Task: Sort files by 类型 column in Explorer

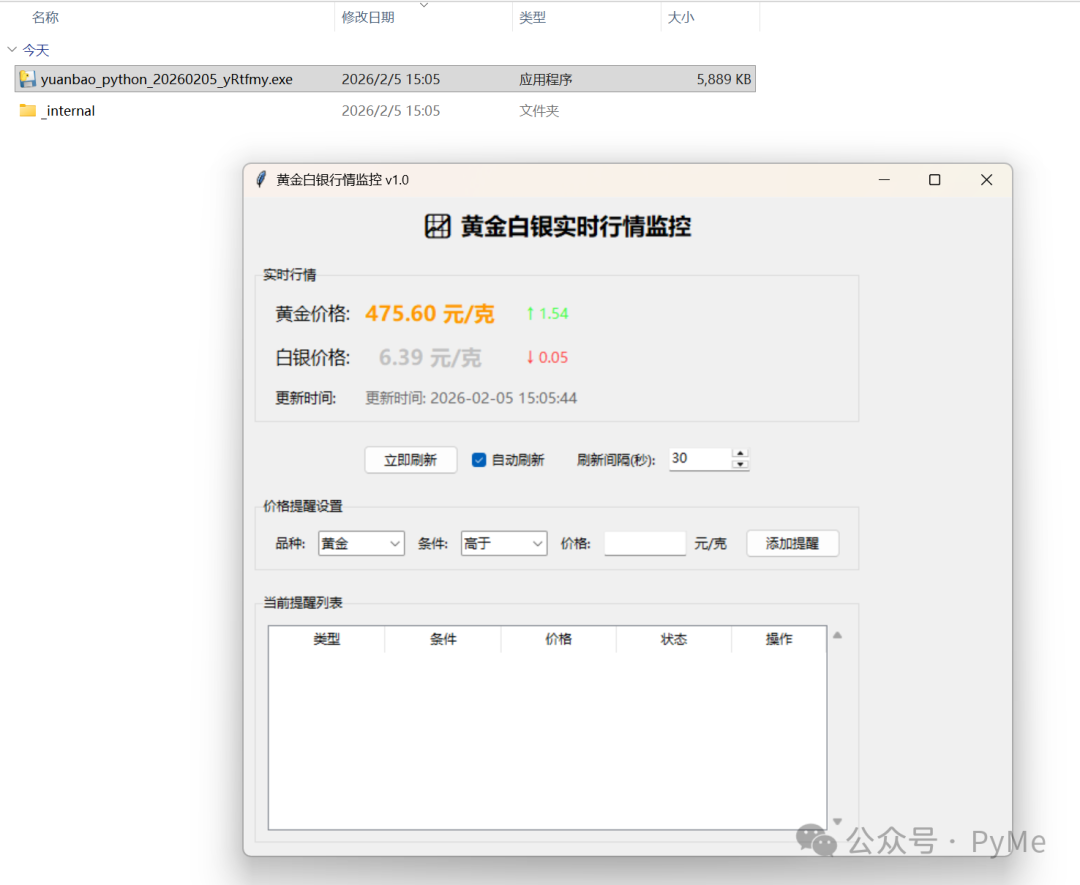Action: [x=532, y=17]
